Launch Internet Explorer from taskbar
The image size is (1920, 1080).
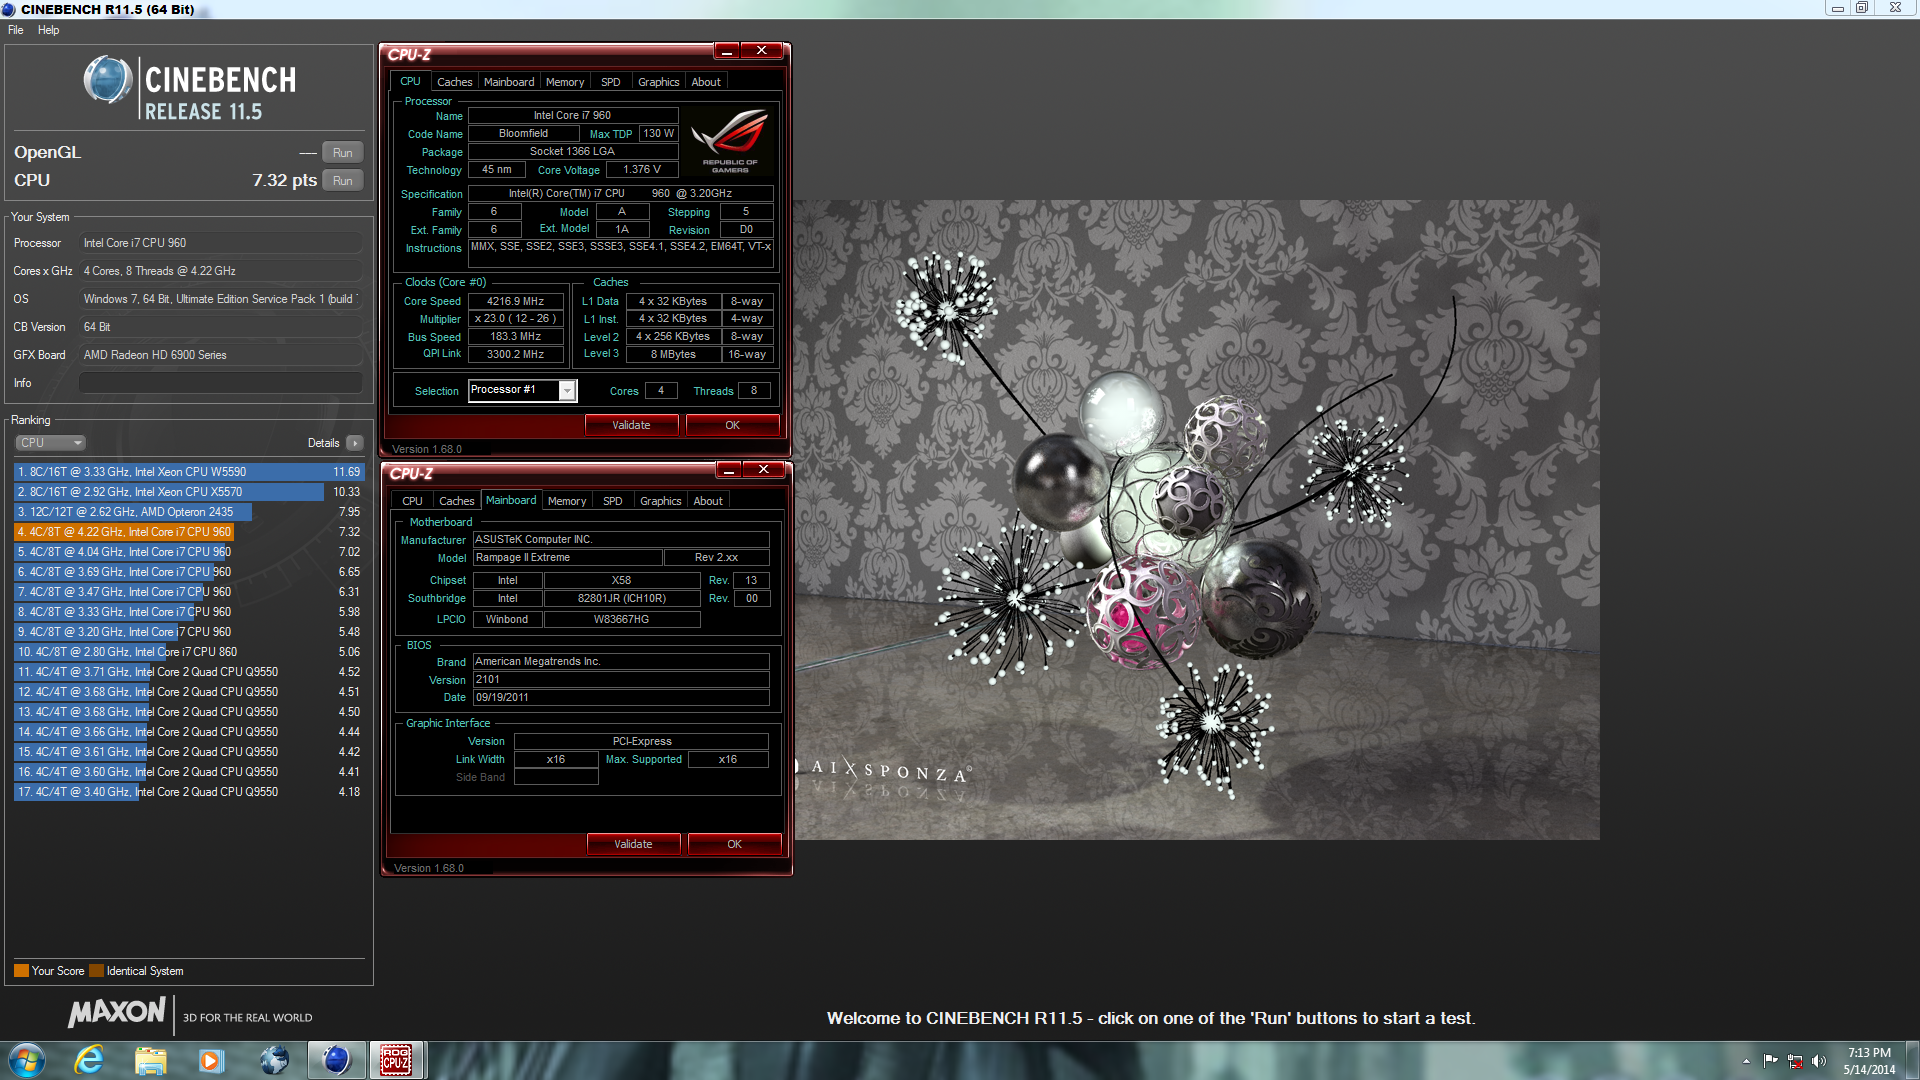89,1060
